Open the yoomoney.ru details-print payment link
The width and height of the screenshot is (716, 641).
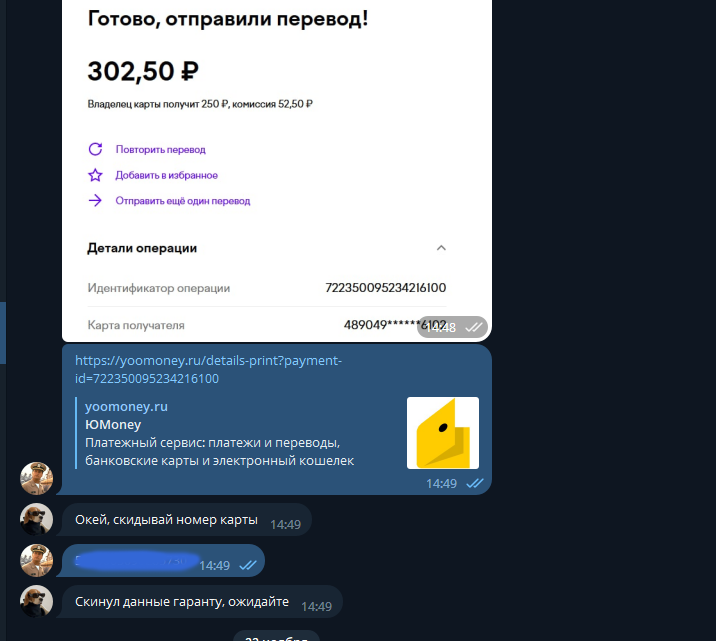(208, 369)
